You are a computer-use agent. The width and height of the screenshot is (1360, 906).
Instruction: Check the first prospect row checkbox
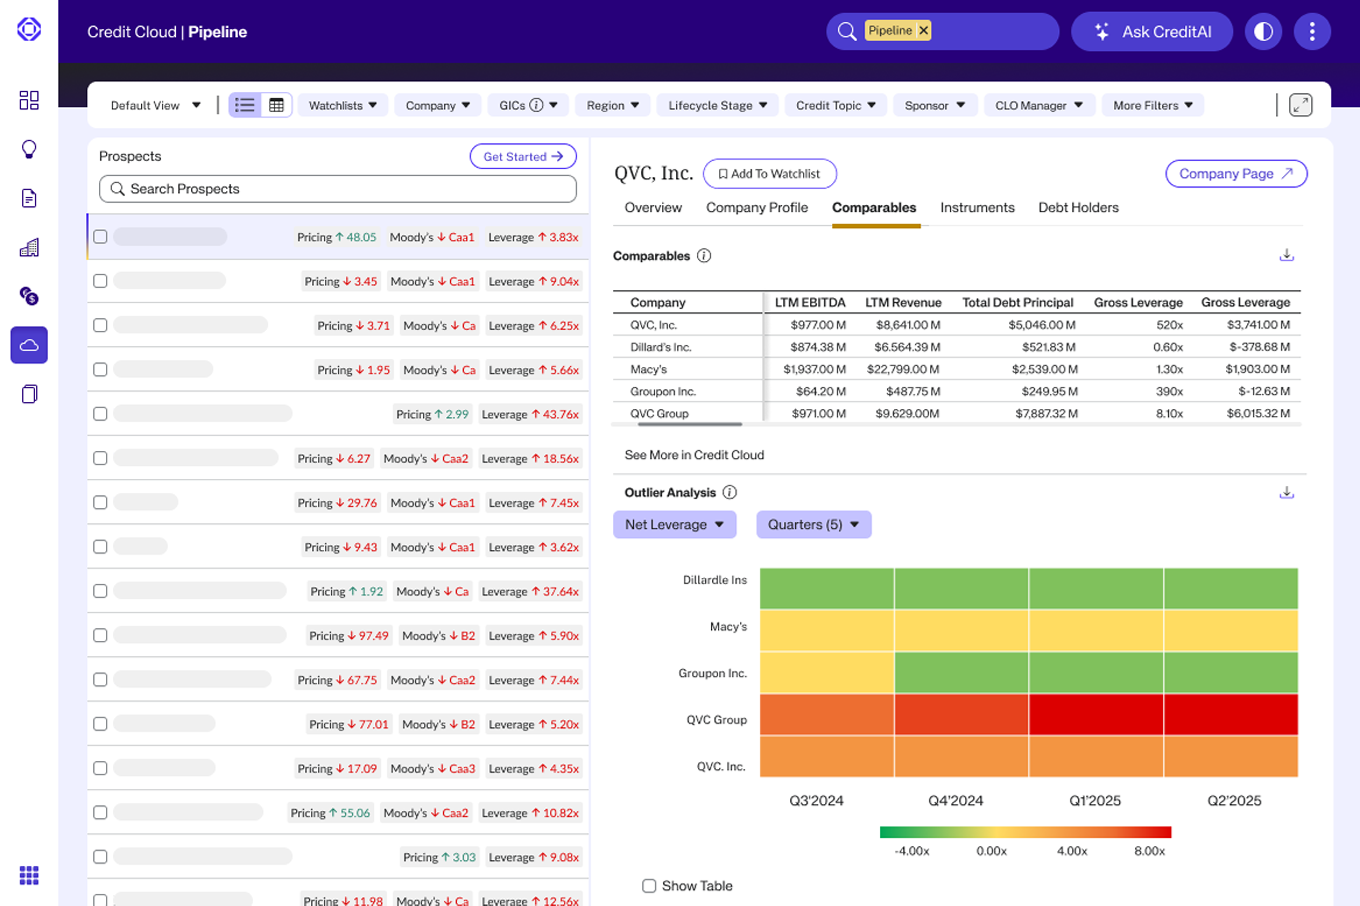tap(100, 237)
